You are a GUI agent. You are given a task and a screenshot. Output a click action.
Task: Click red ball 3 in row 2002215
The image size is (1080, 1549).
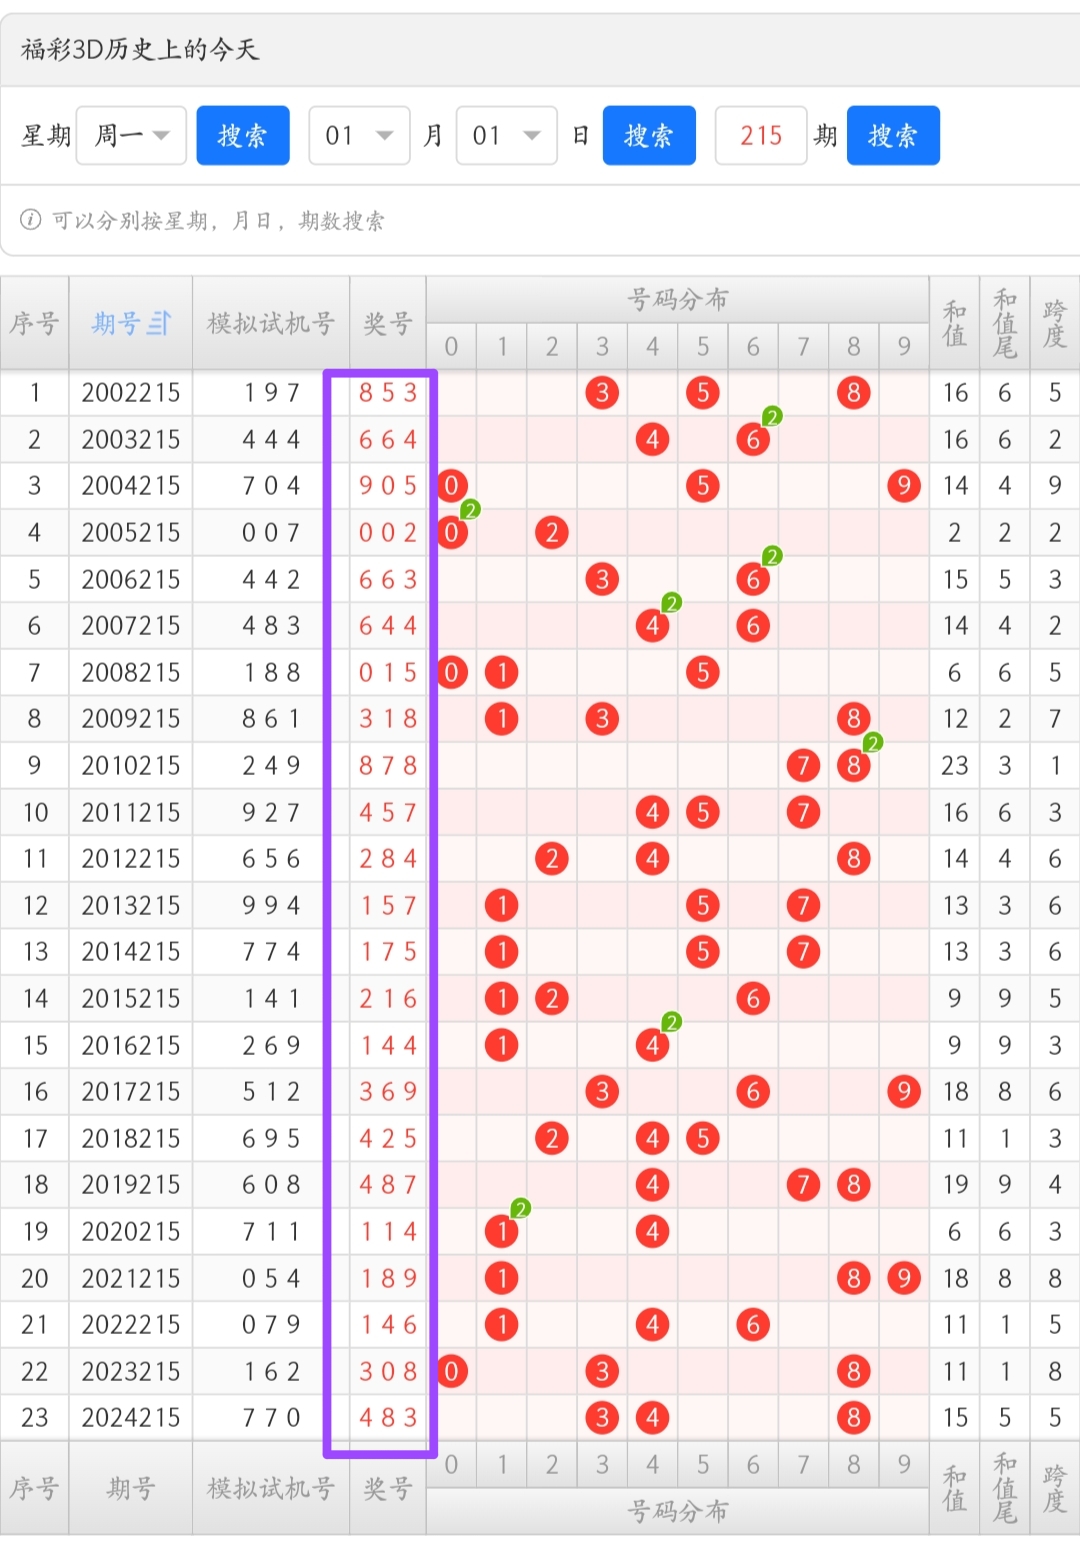click(x=602, y=393)
